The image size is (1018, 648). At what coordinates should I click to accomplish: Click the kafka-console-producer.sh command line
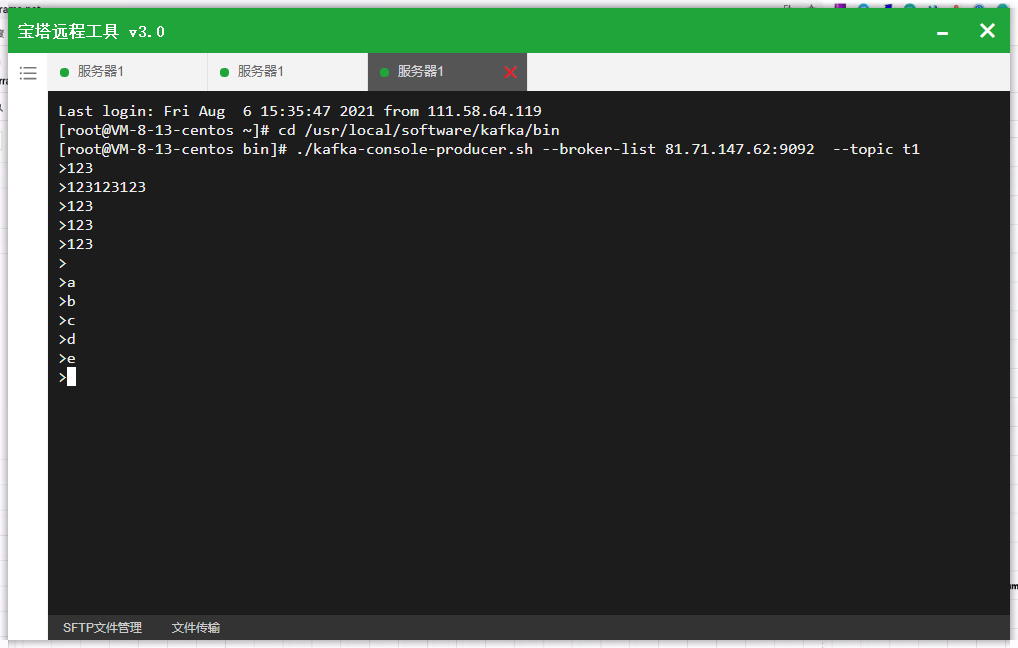coord(489,149)
